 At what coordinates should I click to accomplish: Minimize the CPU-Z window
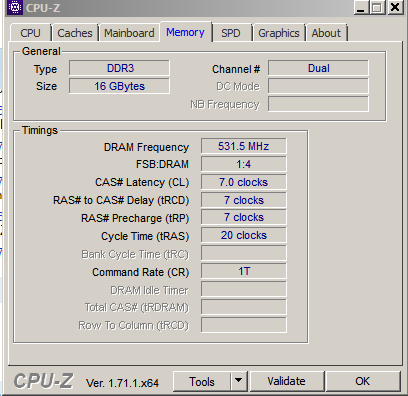point(361,7)
